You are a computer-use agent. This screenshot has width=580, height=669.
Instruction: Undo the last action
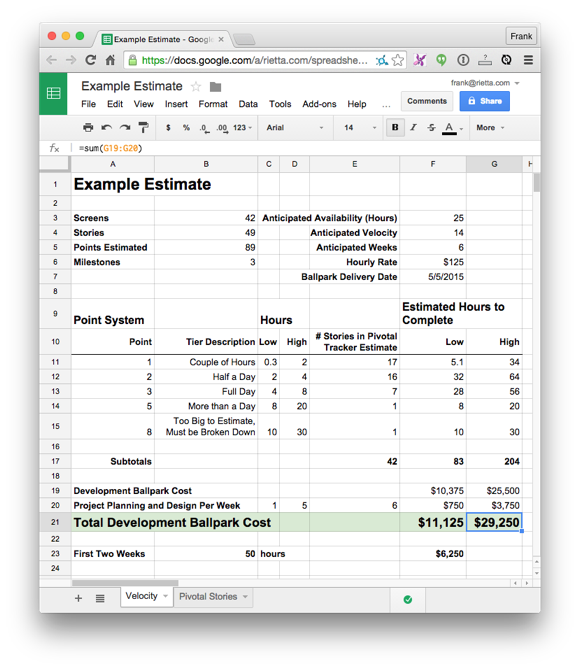pos(107,127)
